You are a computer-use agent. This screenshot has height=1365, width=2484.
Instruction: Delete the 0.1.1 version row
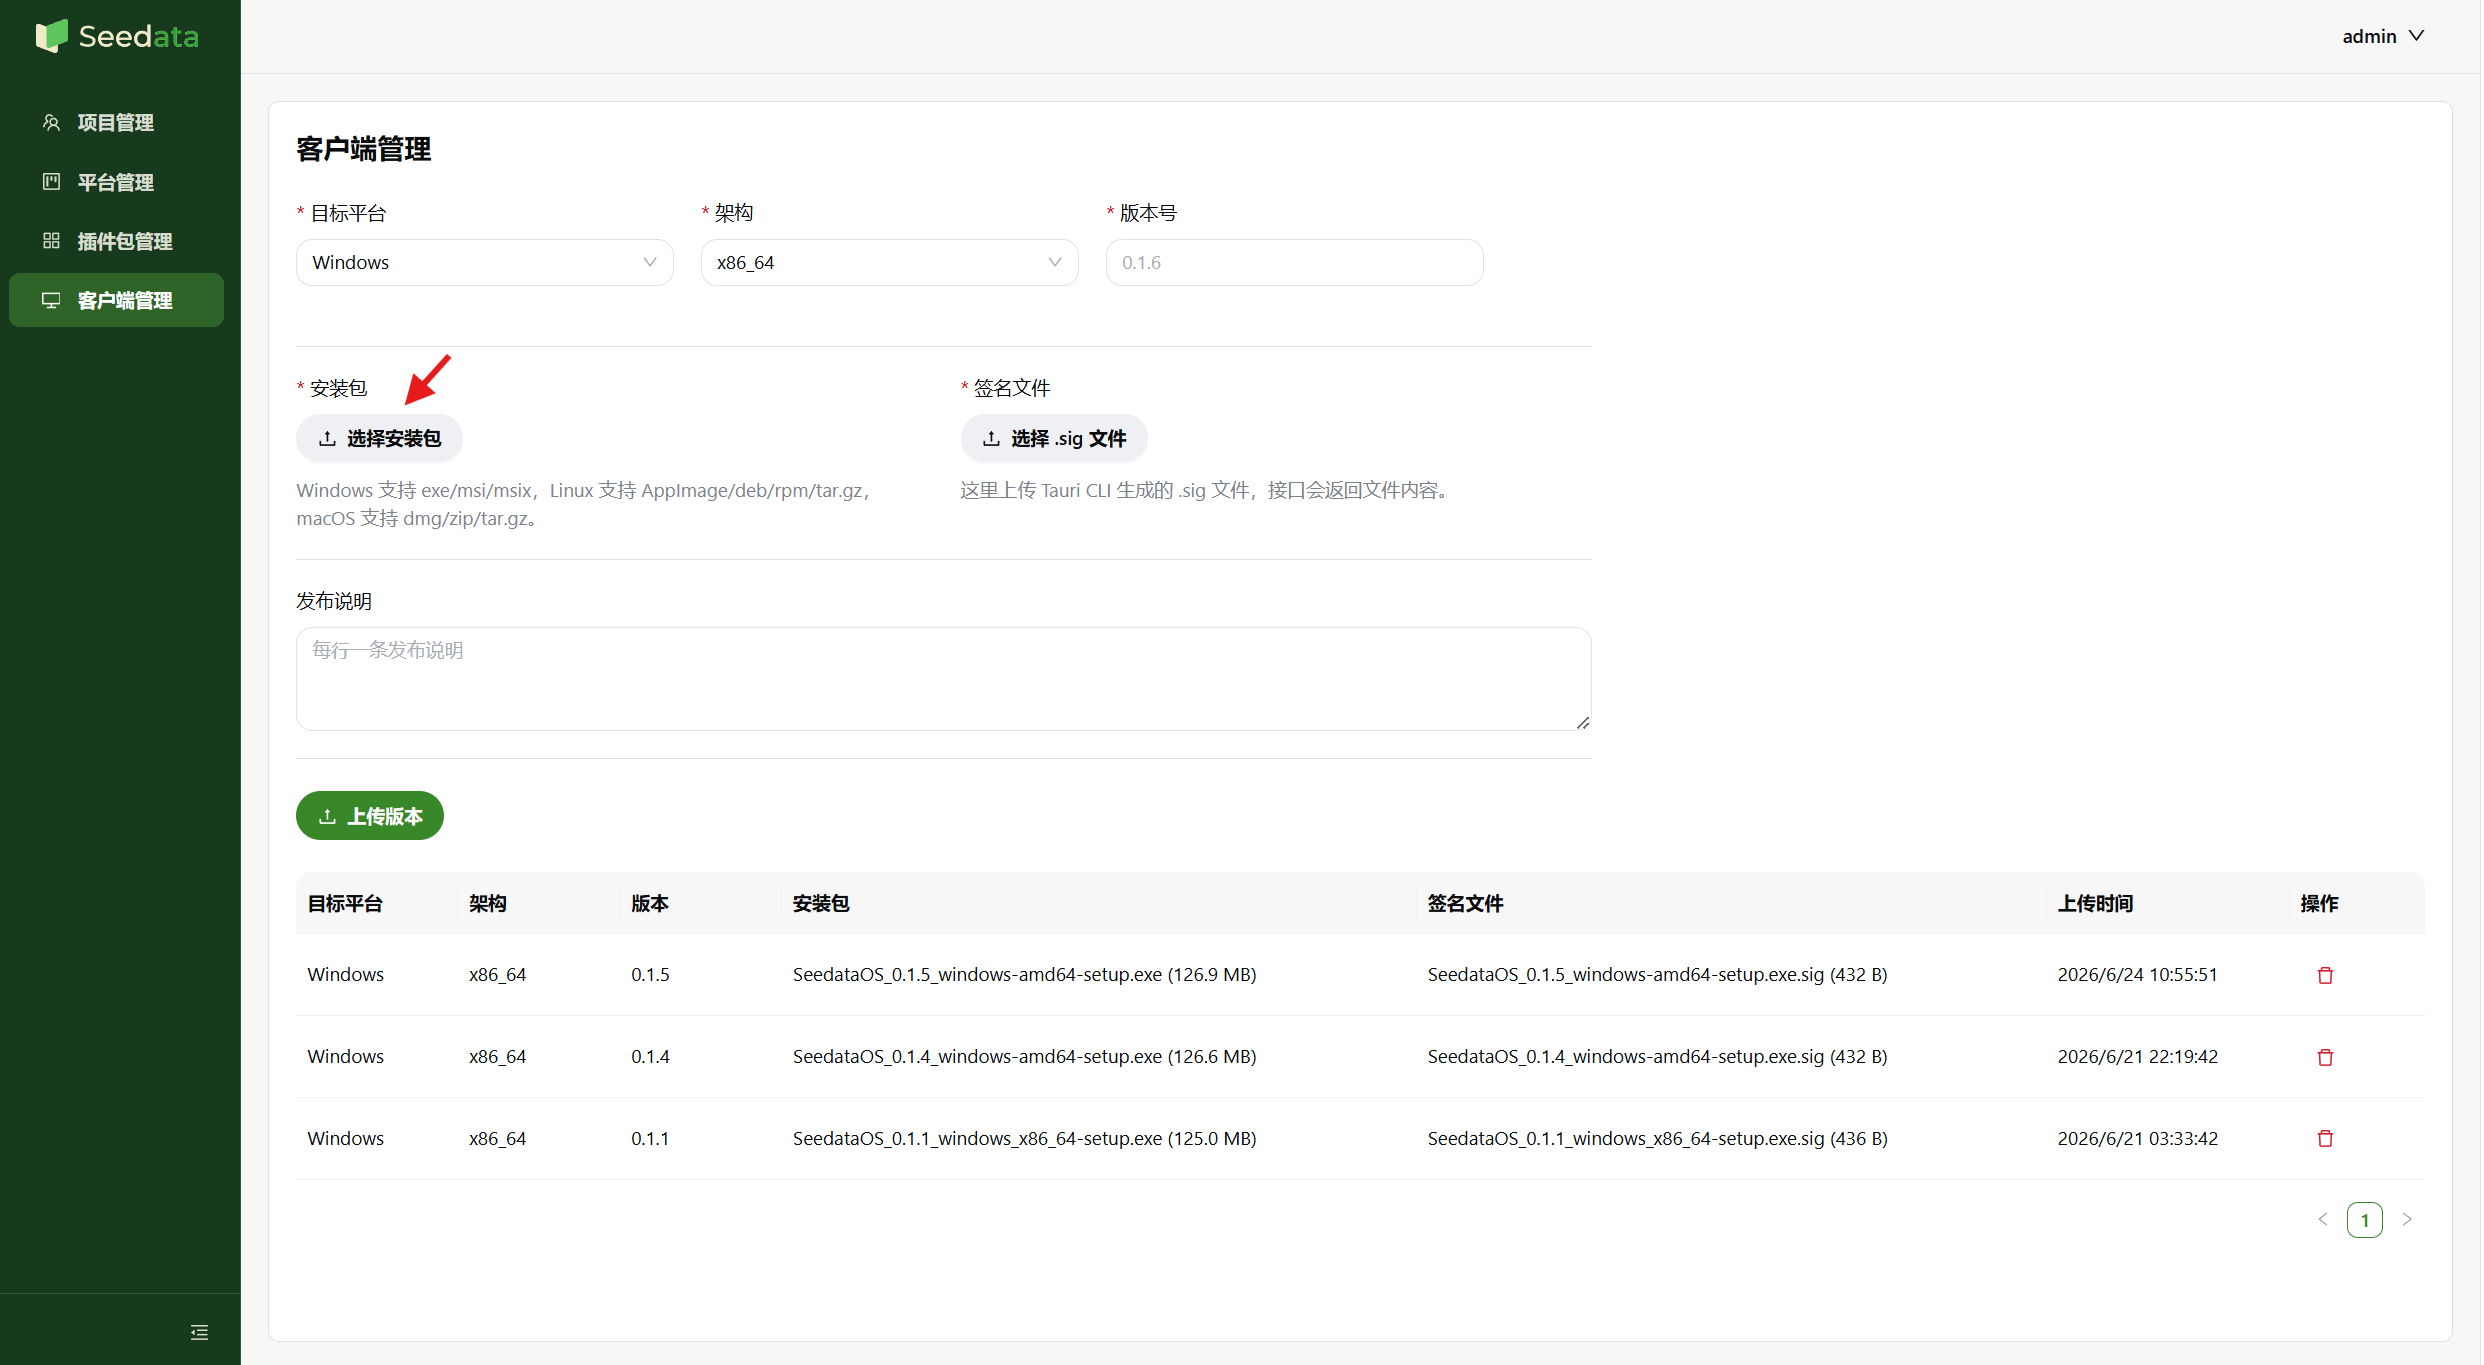(x=2325, y=1138)
